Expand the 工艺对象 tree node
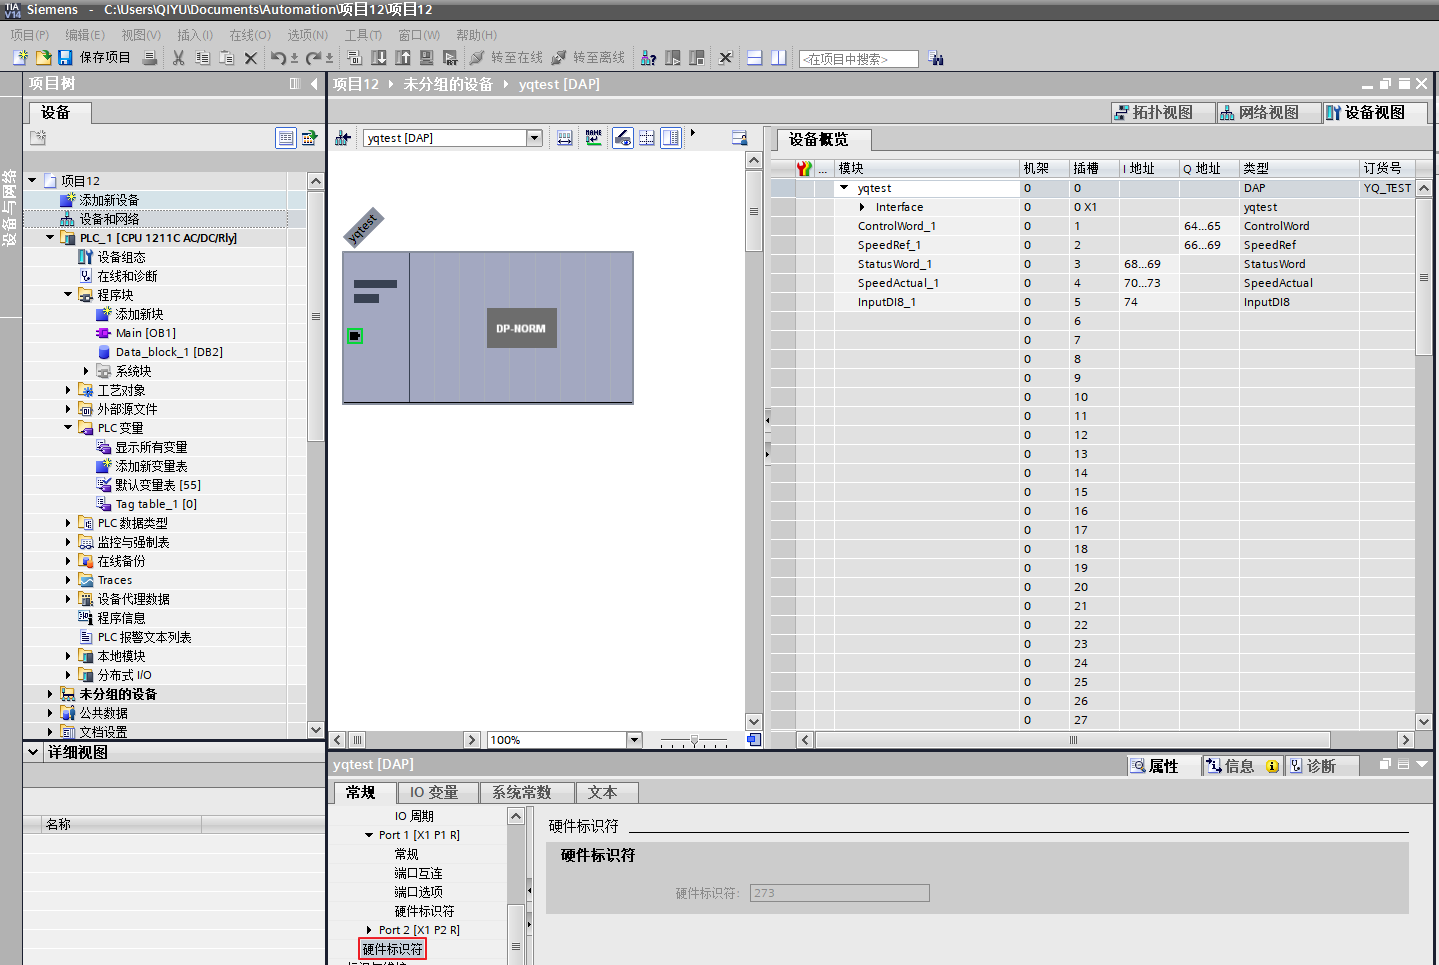Image resolution: width=1439 pixels, height=965 pixels. 68,390
